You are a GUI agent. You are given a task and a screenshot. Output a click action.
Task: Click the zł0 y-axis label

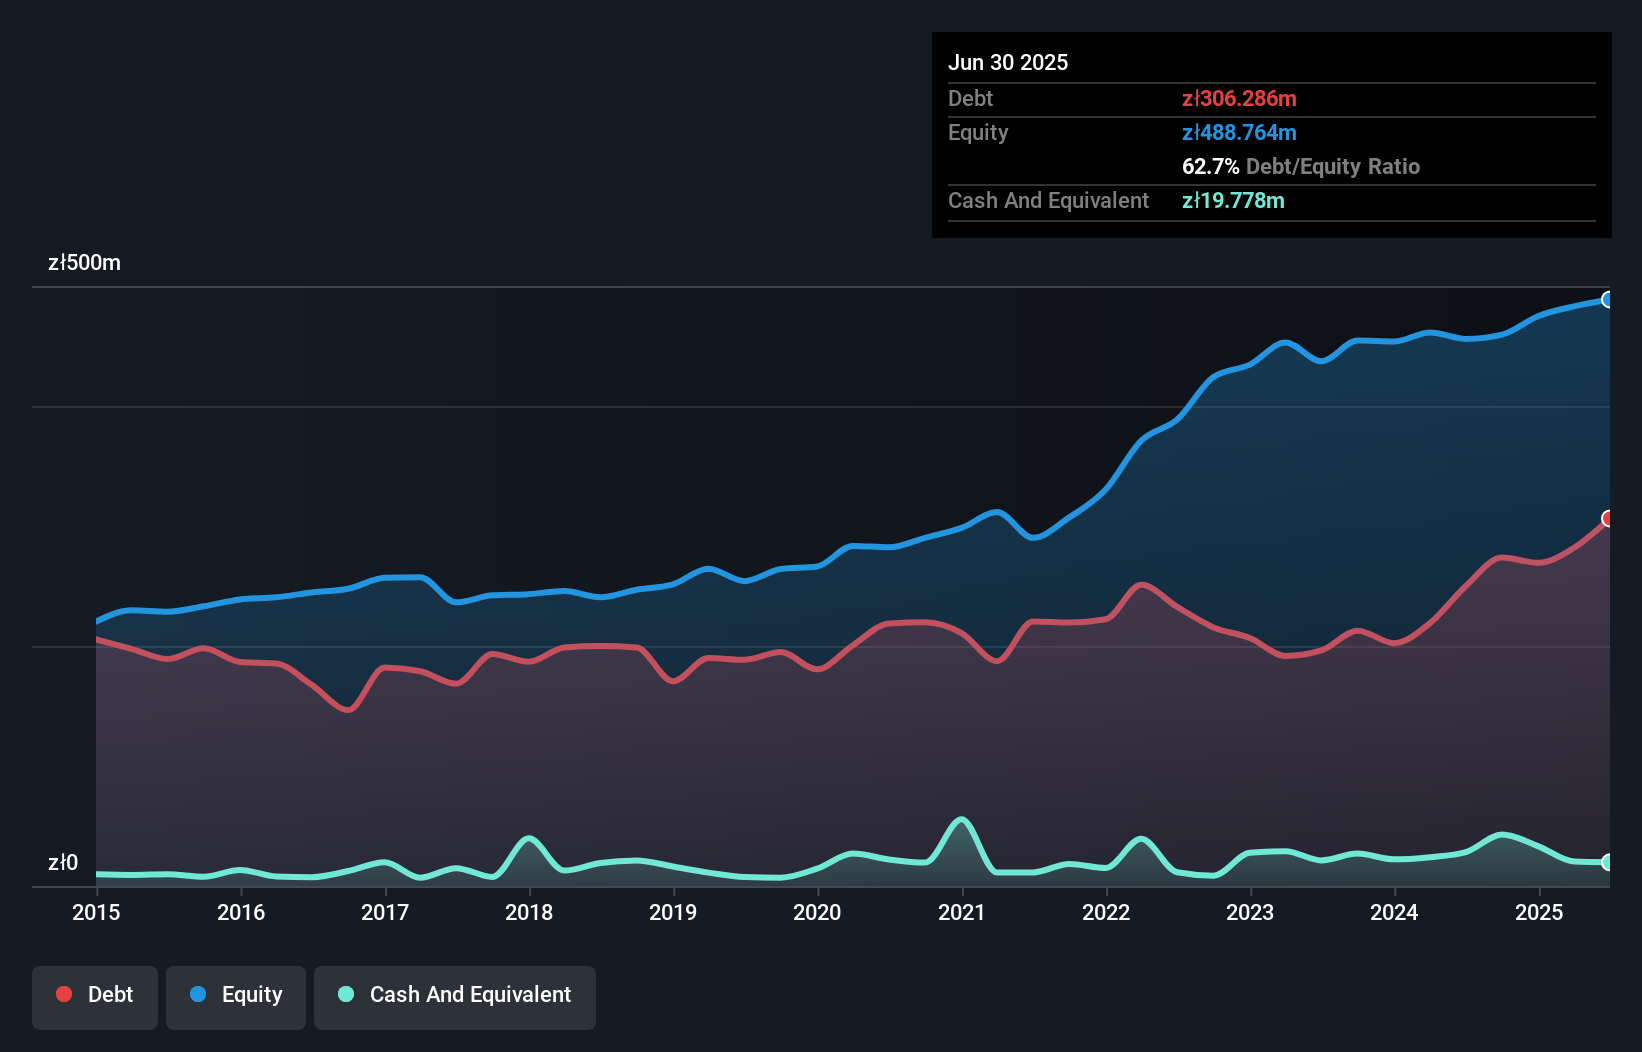point(63,863)
